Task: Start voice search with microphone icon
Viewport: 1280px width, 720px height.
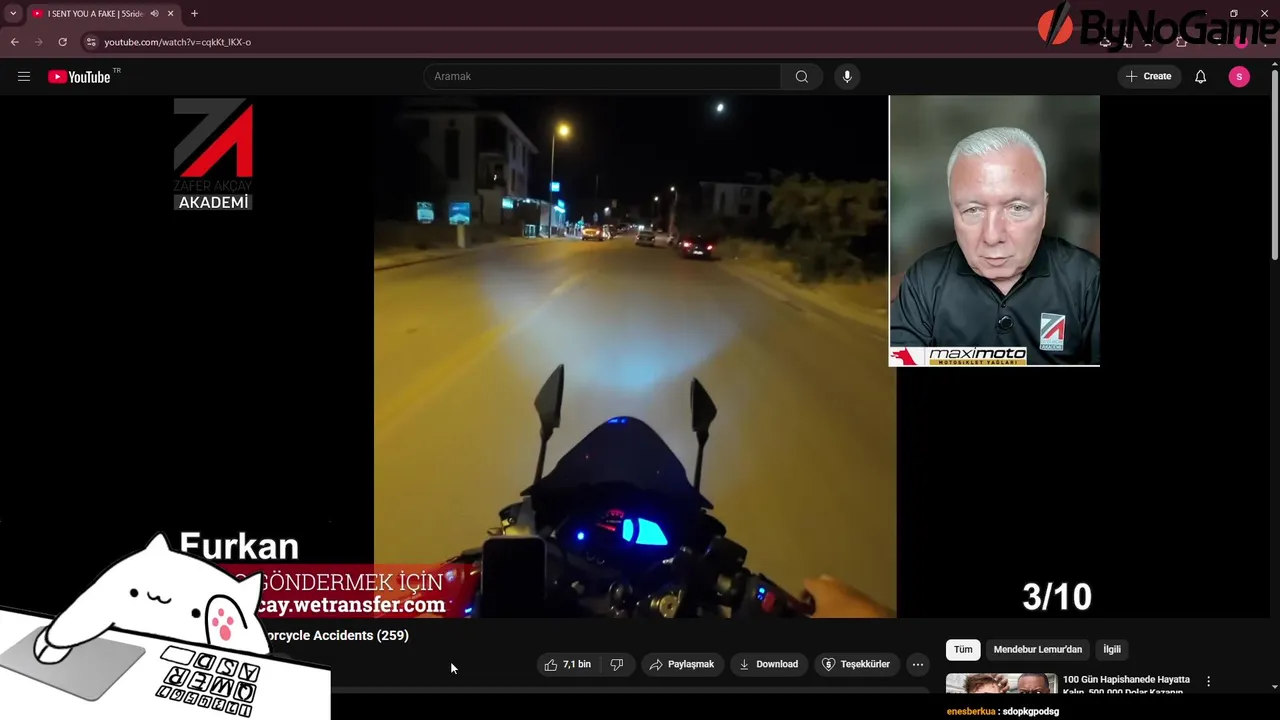Action: (x=847, y=77)
